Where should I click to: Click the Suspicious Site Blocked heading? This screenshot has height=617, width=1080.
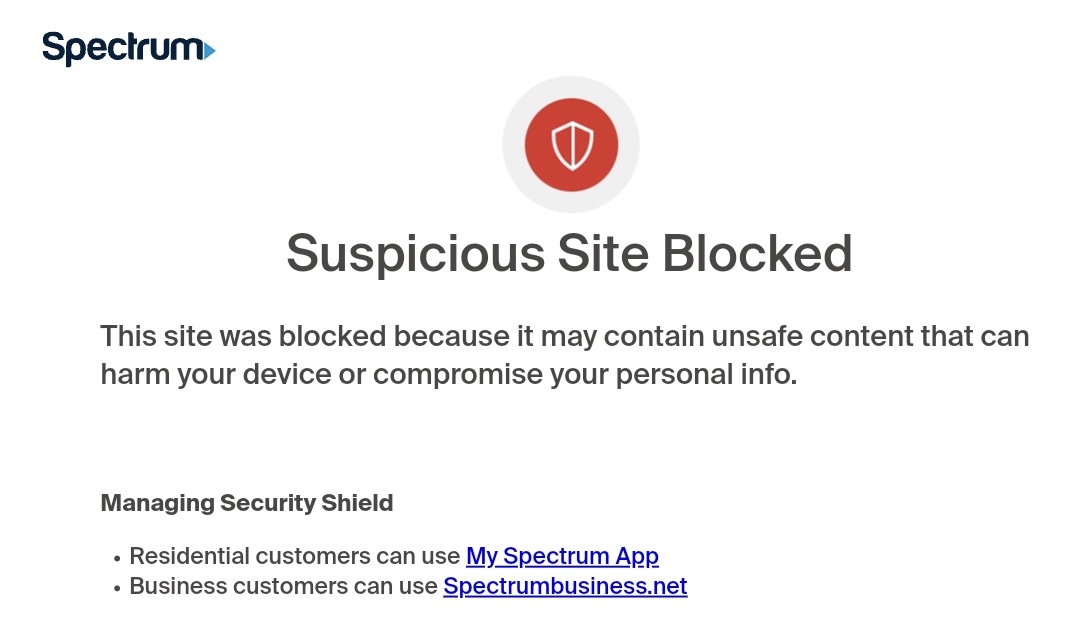coord(569,253)
